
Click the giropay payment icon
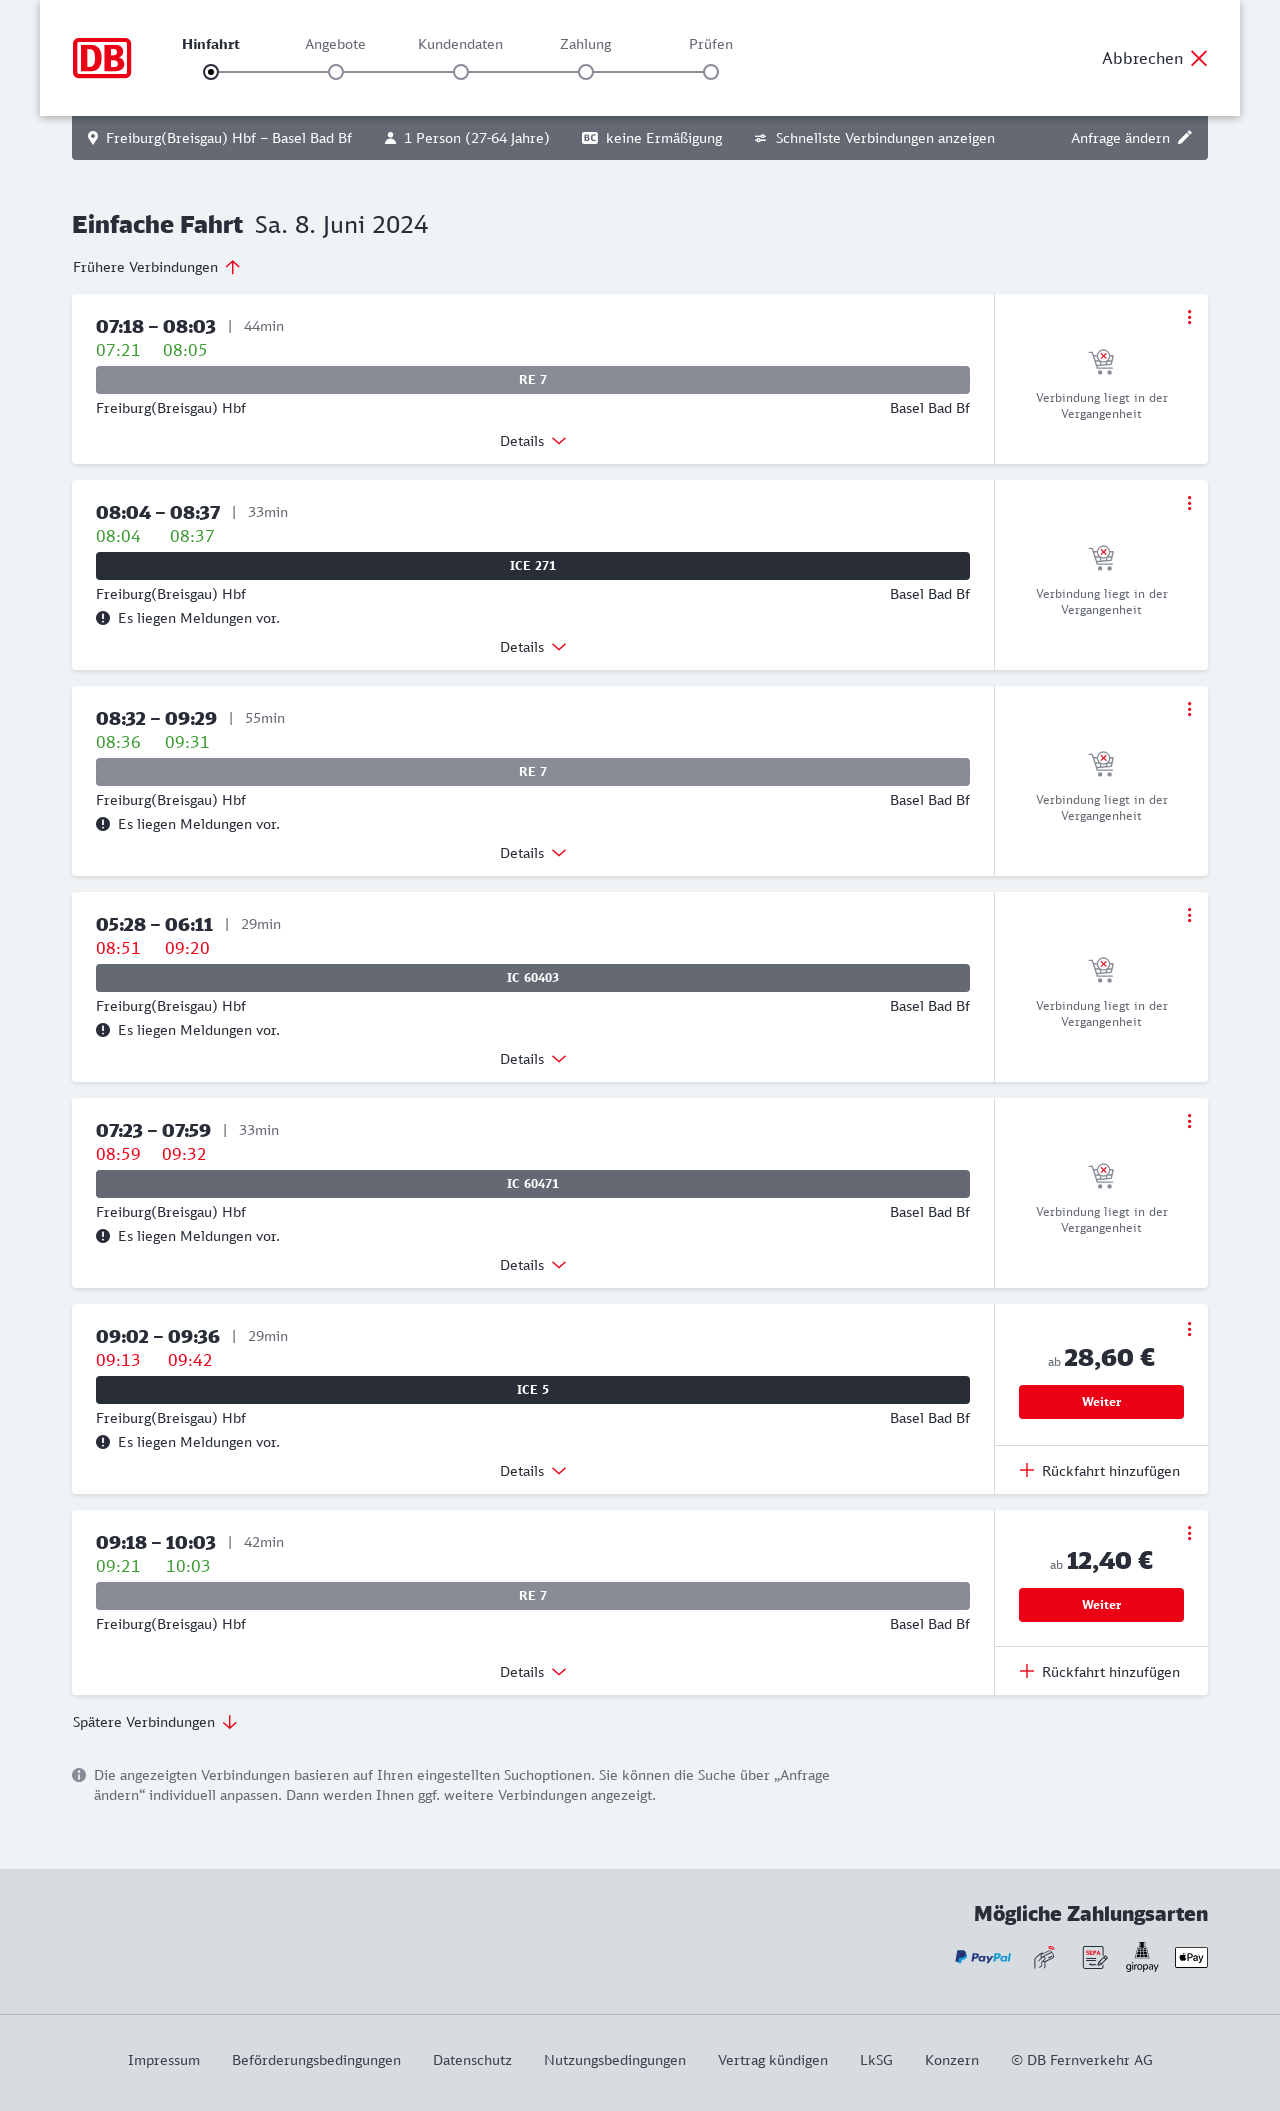pyautogui.click(x=1142, y=1957)
